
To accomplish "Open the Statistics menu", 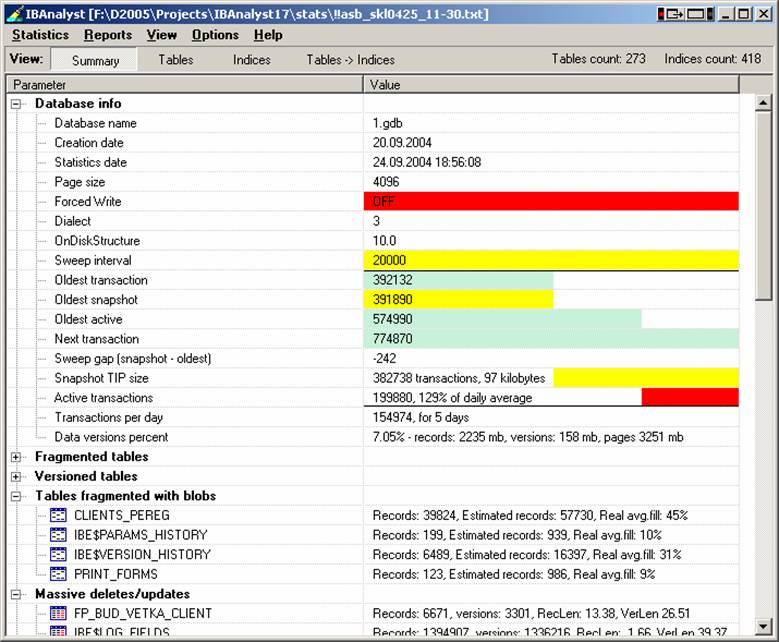I will (40, 35).
